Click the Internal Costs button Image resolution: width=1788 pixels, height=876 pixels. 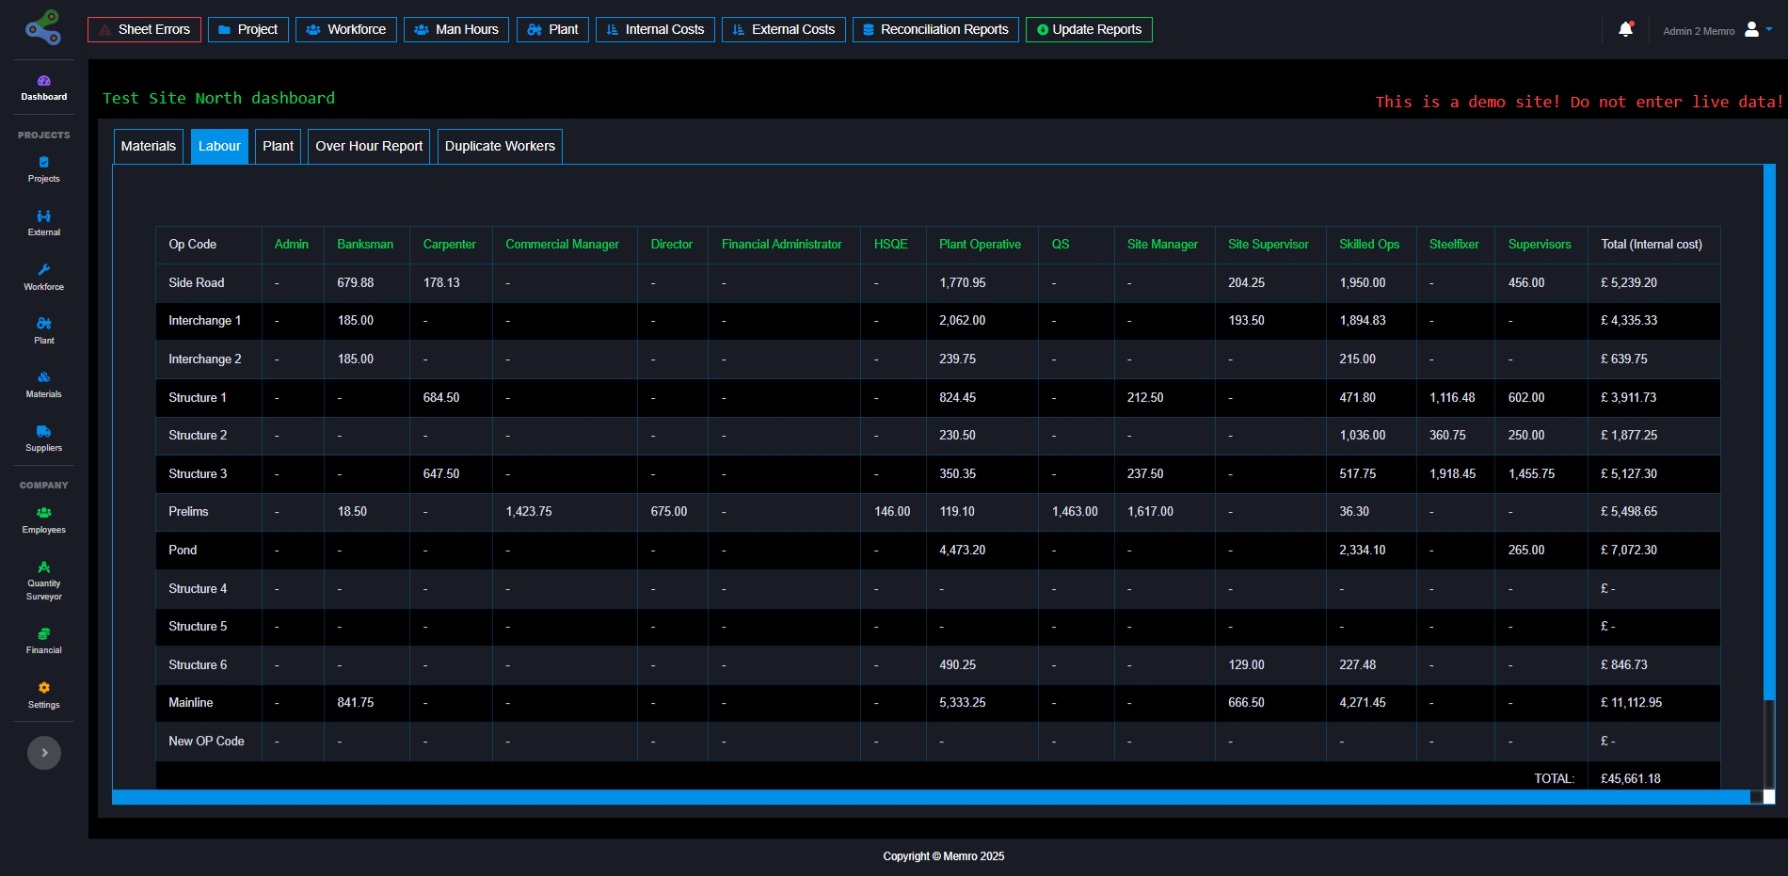[655, 30]
